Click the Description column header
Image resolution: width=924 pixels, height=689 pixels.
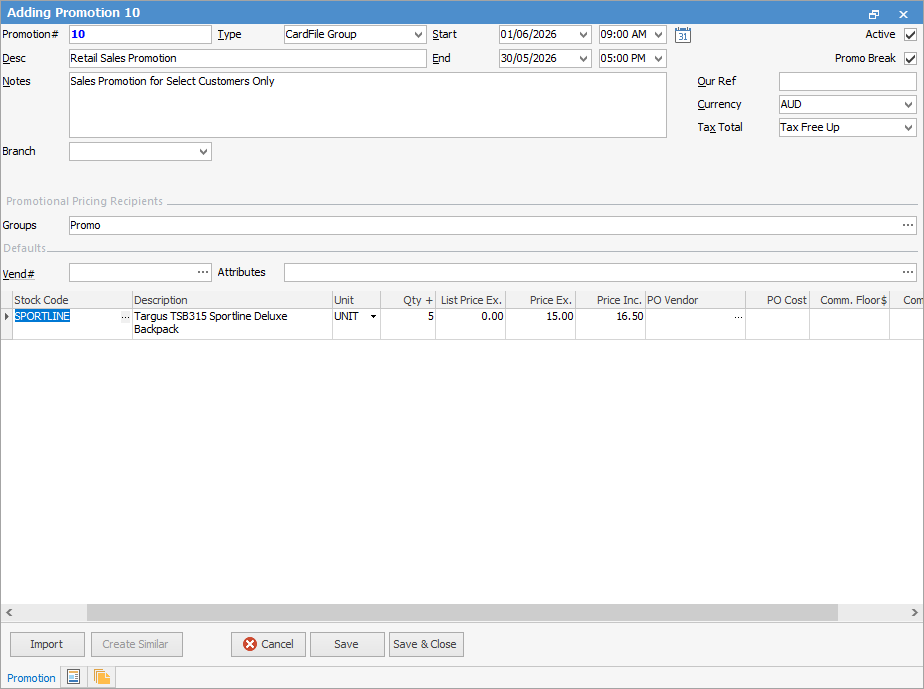coord(232,300)
